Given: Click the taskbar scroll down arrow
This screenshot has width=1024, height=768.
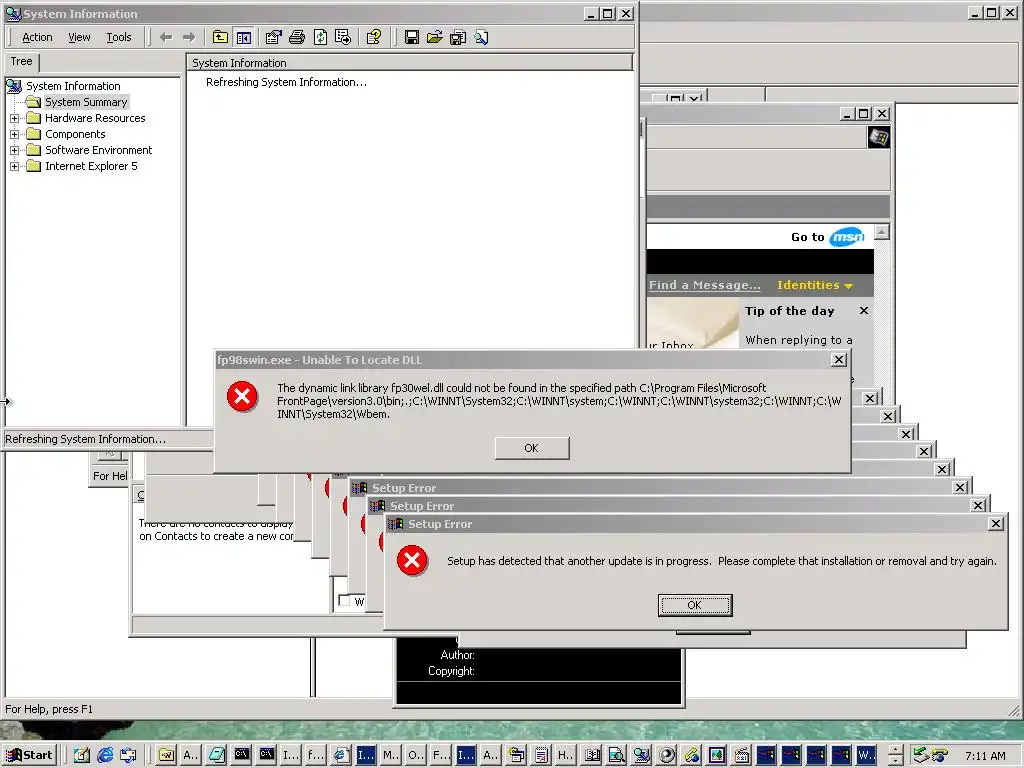Looking at the screenshot, I should [x=895, y=761].
